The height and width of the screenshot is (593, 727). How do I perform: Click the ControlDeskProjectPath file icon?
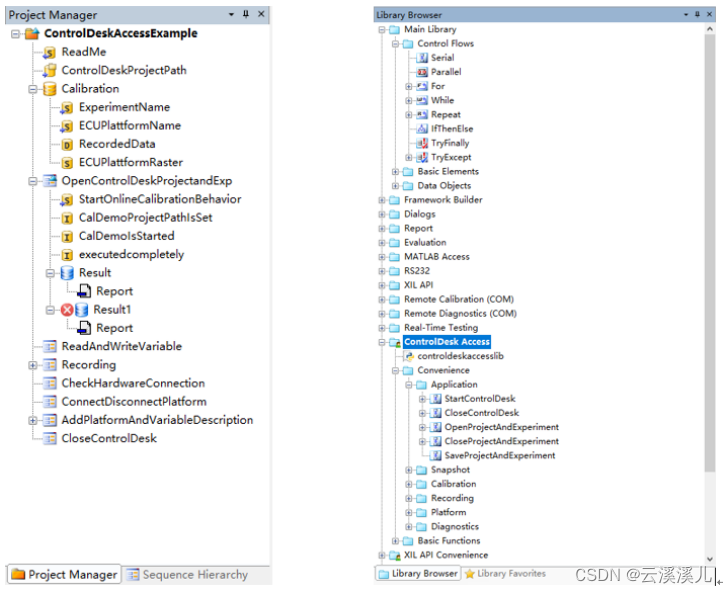pyautogui.click(x=49, y=70)
